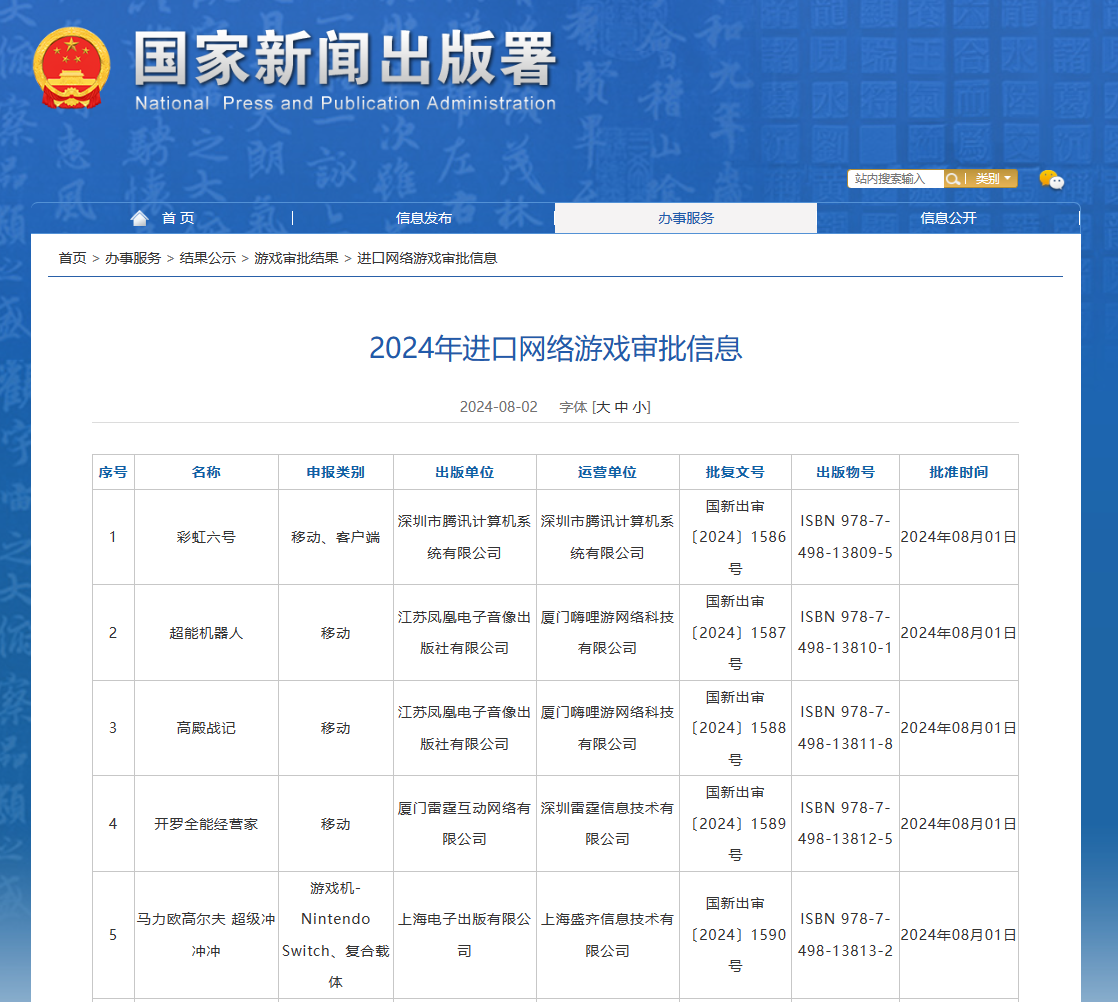Image resolution: width=1118 pixels, height=1002 pixels.
Task: Click the search magnifier icon
Action: point(953,179)
